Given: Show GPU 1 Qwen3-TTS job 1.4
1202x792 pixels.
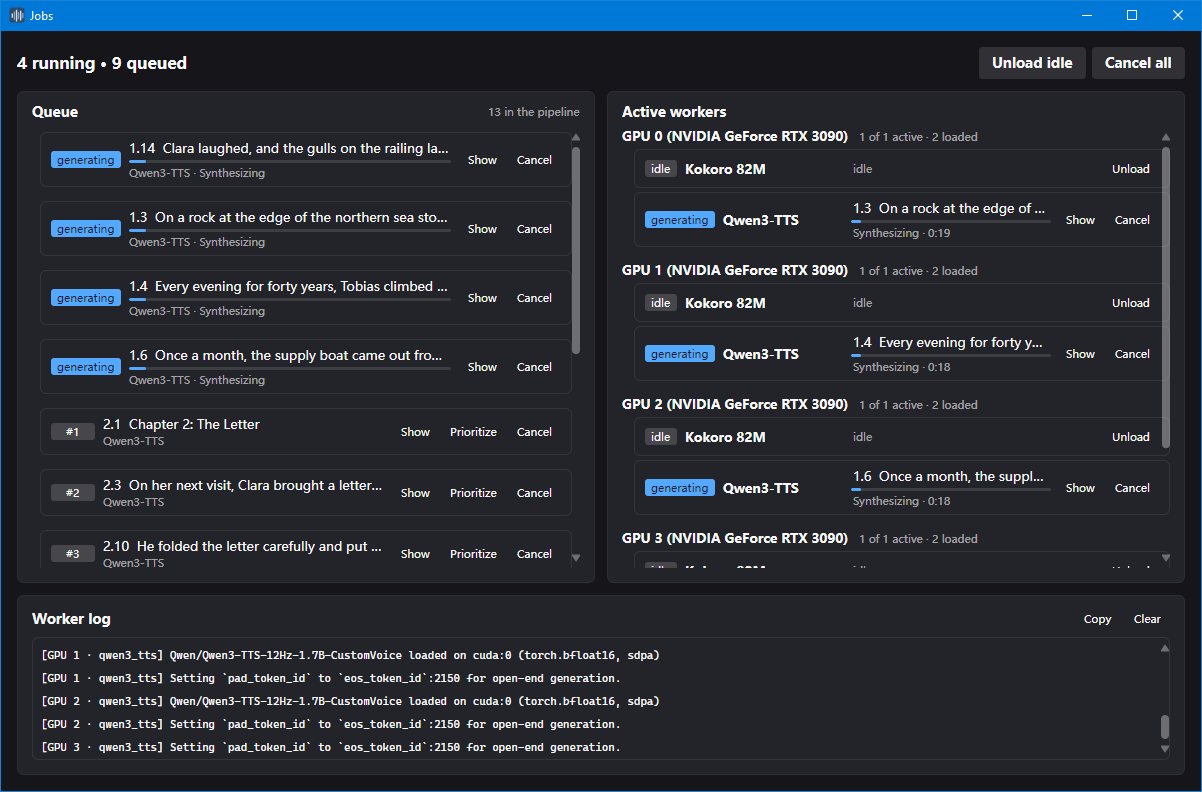Looking at the screenshot, I should click(x=1080, y=354).
